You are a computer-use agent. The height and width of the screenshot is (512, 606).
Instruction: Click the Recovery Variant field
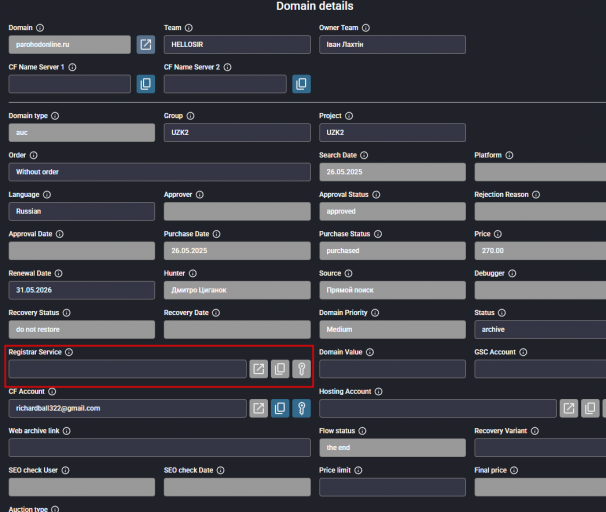tap(540, 448)
